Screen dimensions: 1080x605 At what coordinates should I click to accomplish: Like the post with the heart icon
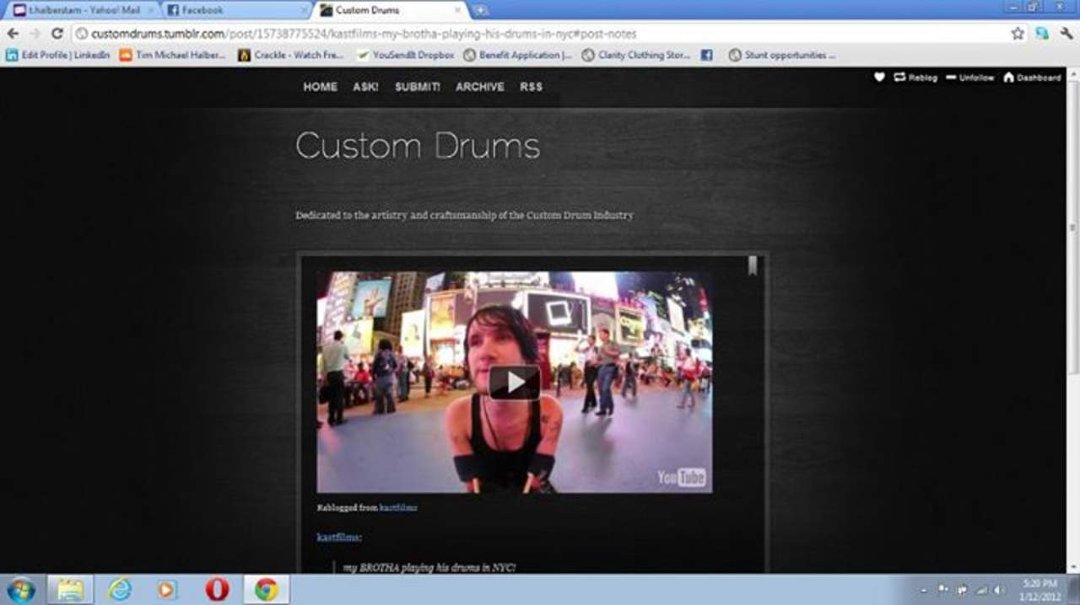coord(879,77)
